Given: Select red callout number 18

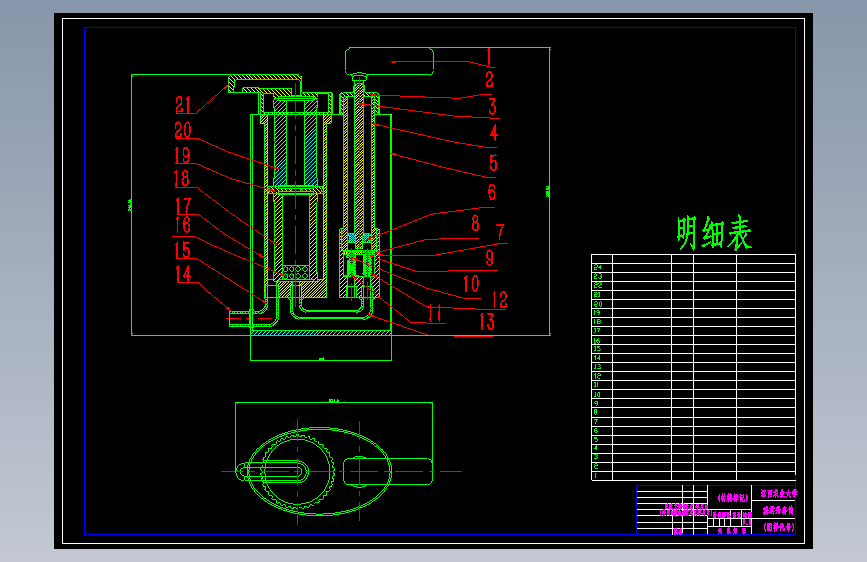Looking at the screenshot, I should pyautogui.click(x=181, y=179).
